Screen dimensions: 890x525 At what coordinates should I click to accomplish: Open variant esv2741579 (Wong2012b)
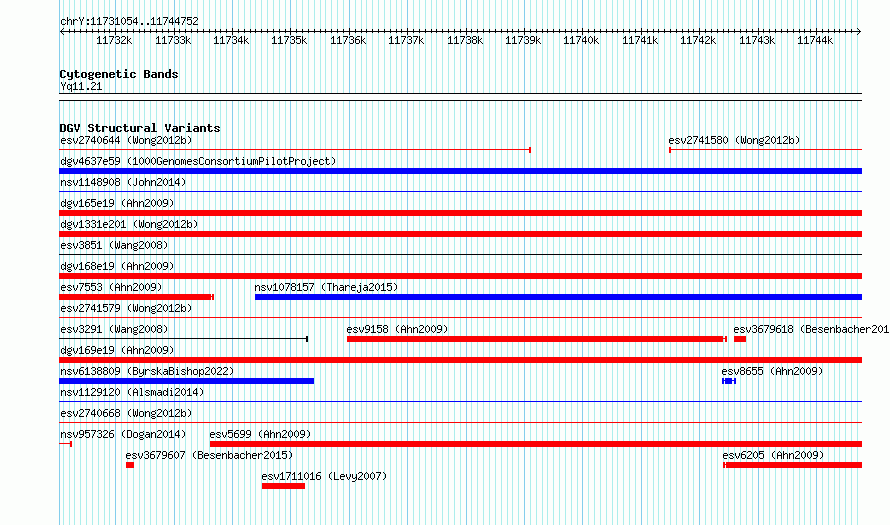coord(126,308)
